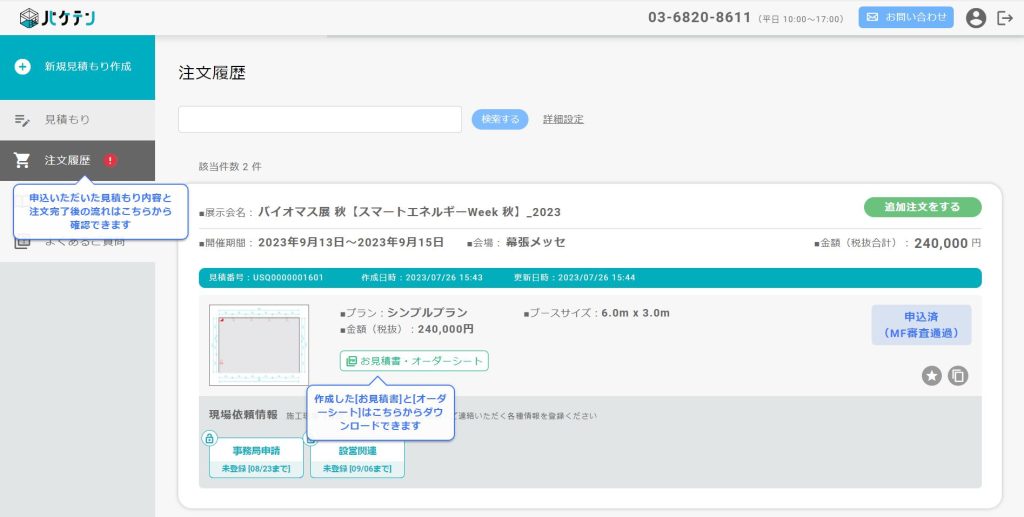Select 見積もり sidebar menu item

tap(77, 120)
